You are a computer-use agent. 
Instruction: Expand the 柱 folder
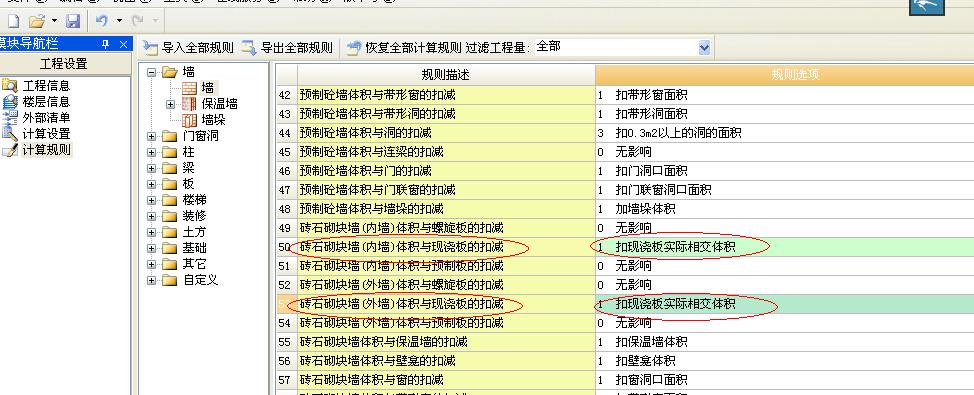coord(152,152)
